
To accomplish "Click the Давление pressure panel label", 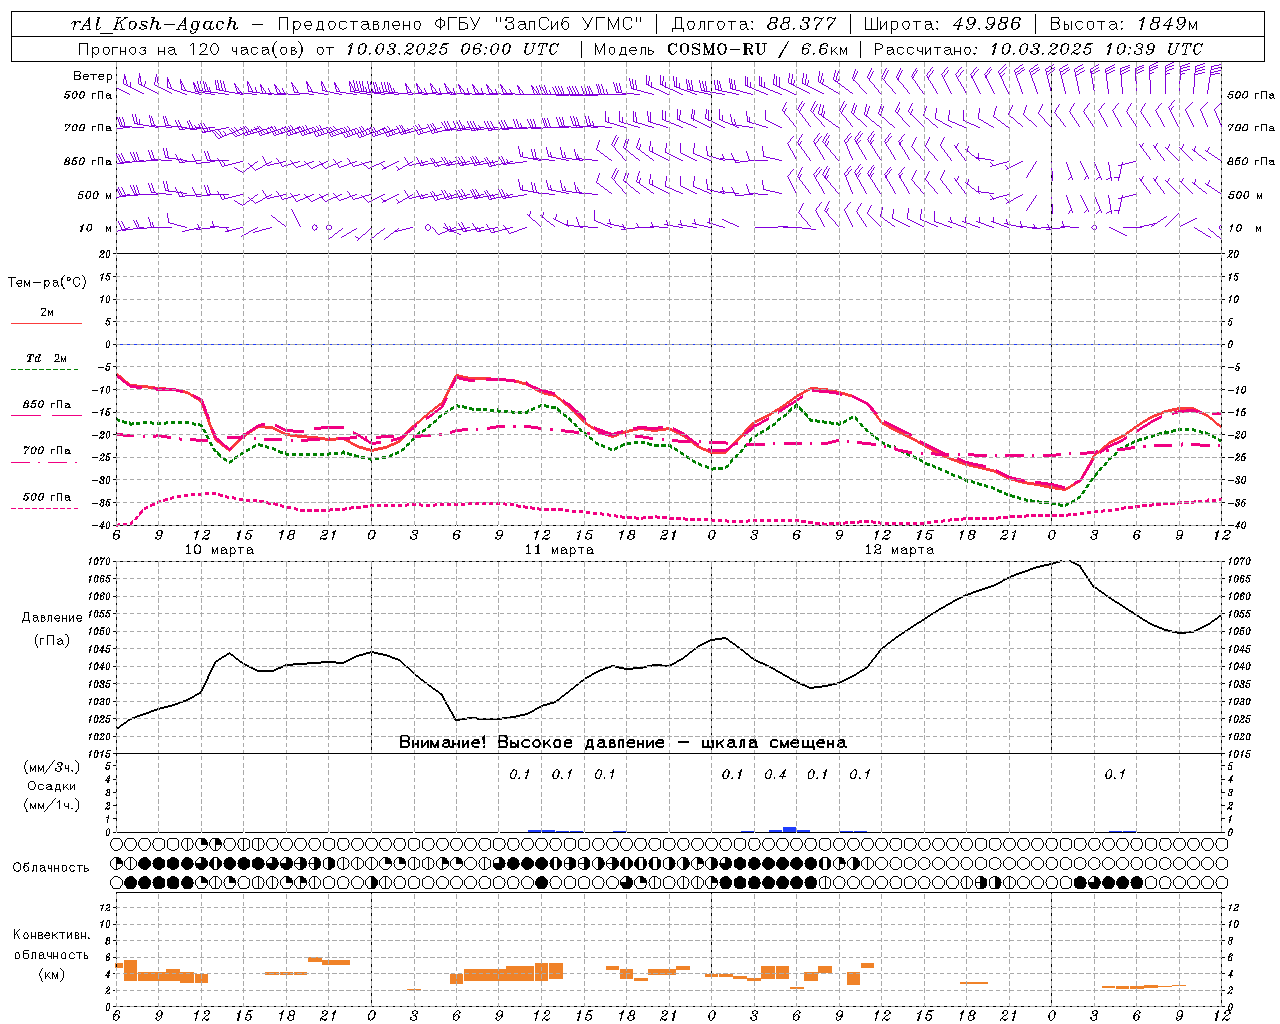I will (52, 618).
